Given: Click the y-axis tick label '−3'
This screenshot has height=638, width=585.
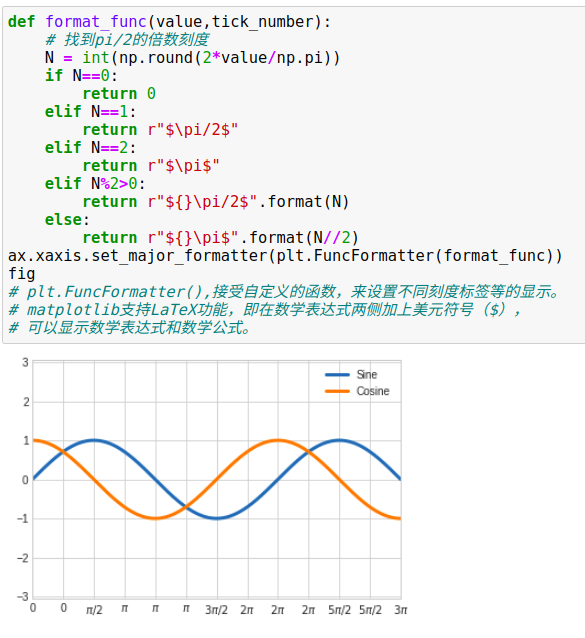Looking at the screenshot, I should pyautogui.click(x=23, y=597).
